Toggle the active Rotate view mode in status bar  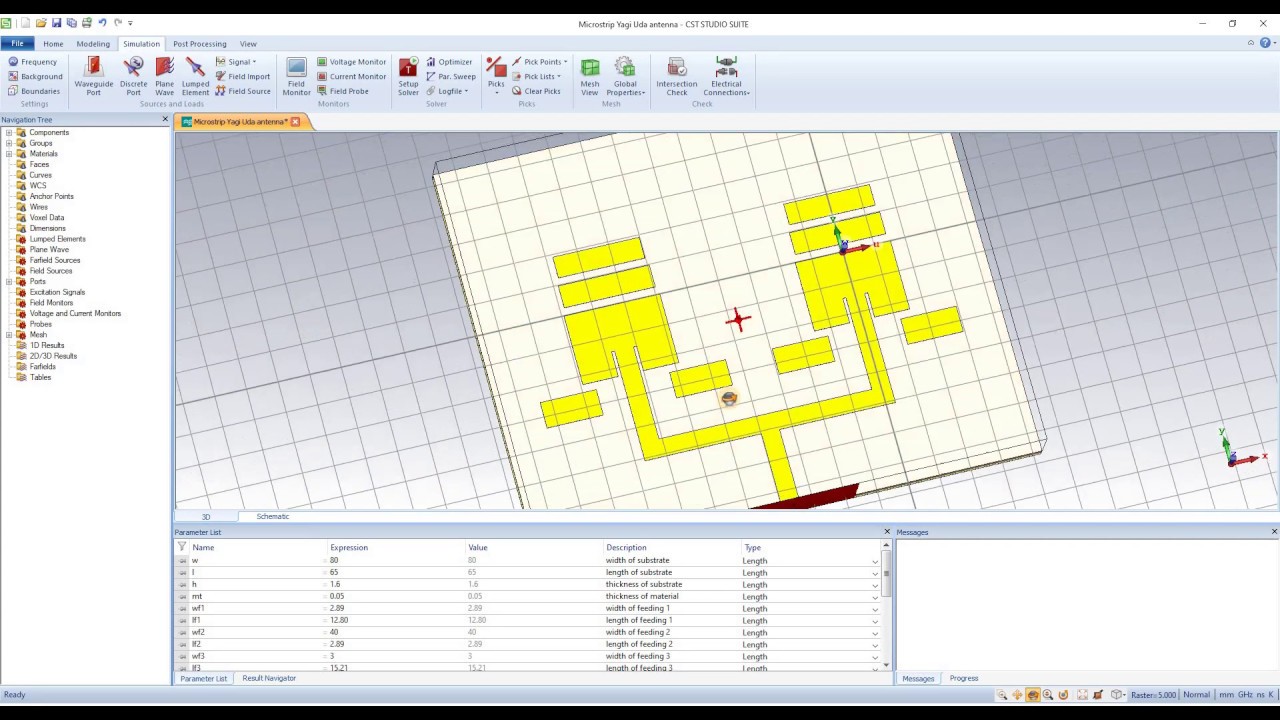pos(1033,694)
